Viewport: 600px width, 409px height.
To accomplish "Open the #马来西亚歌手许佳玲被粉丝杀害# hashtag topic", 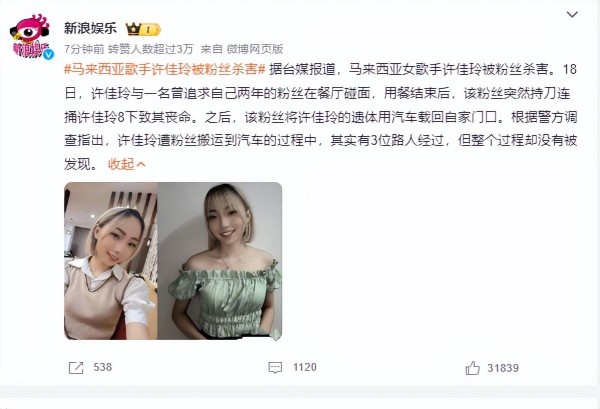I will pos(165,69).
